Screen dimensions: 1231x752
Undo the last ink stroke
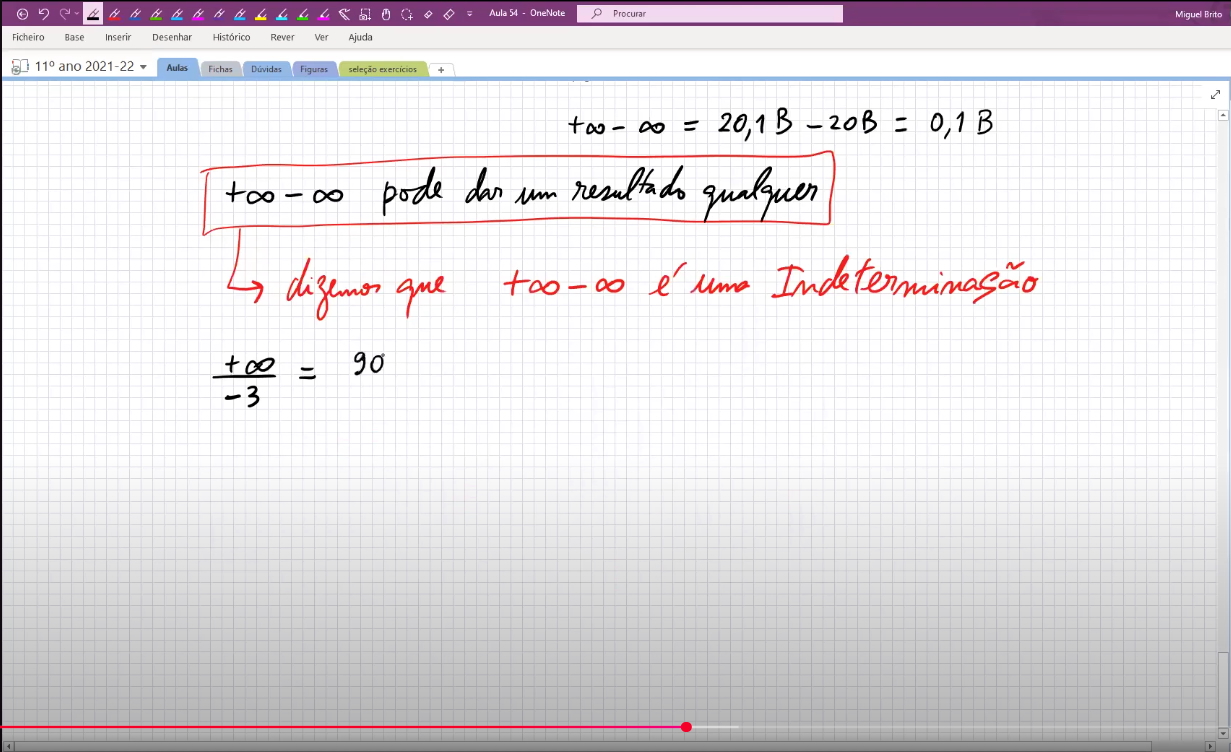[43, 14]
